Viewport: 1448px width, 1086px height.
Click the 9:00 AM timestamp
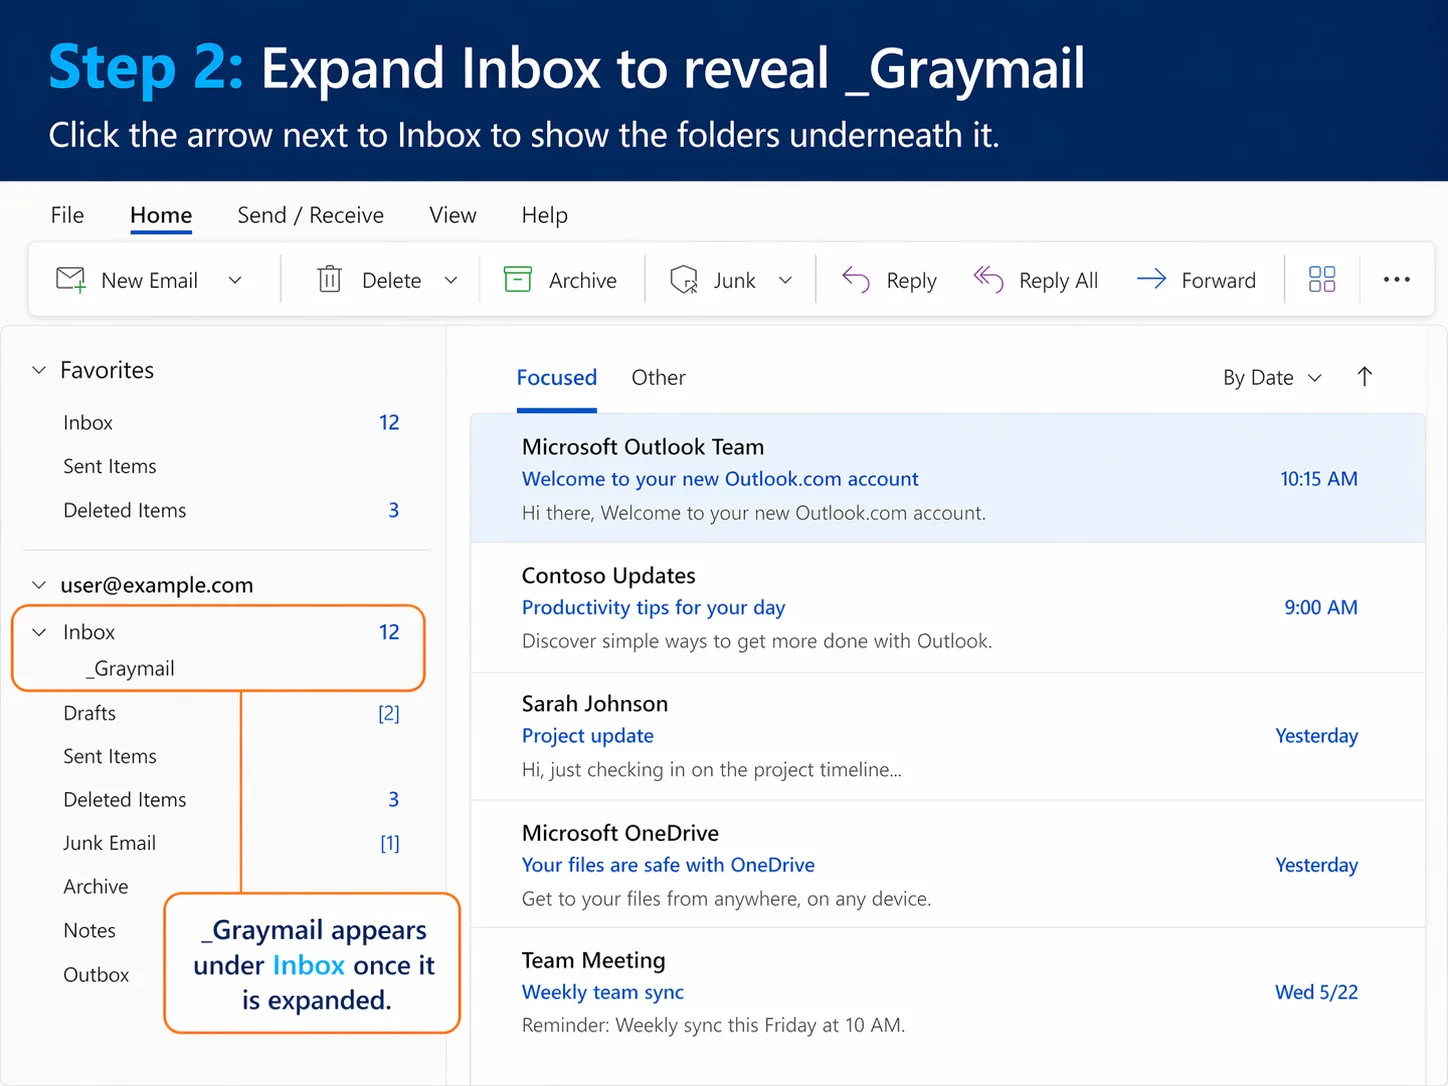pos(1321,608)
